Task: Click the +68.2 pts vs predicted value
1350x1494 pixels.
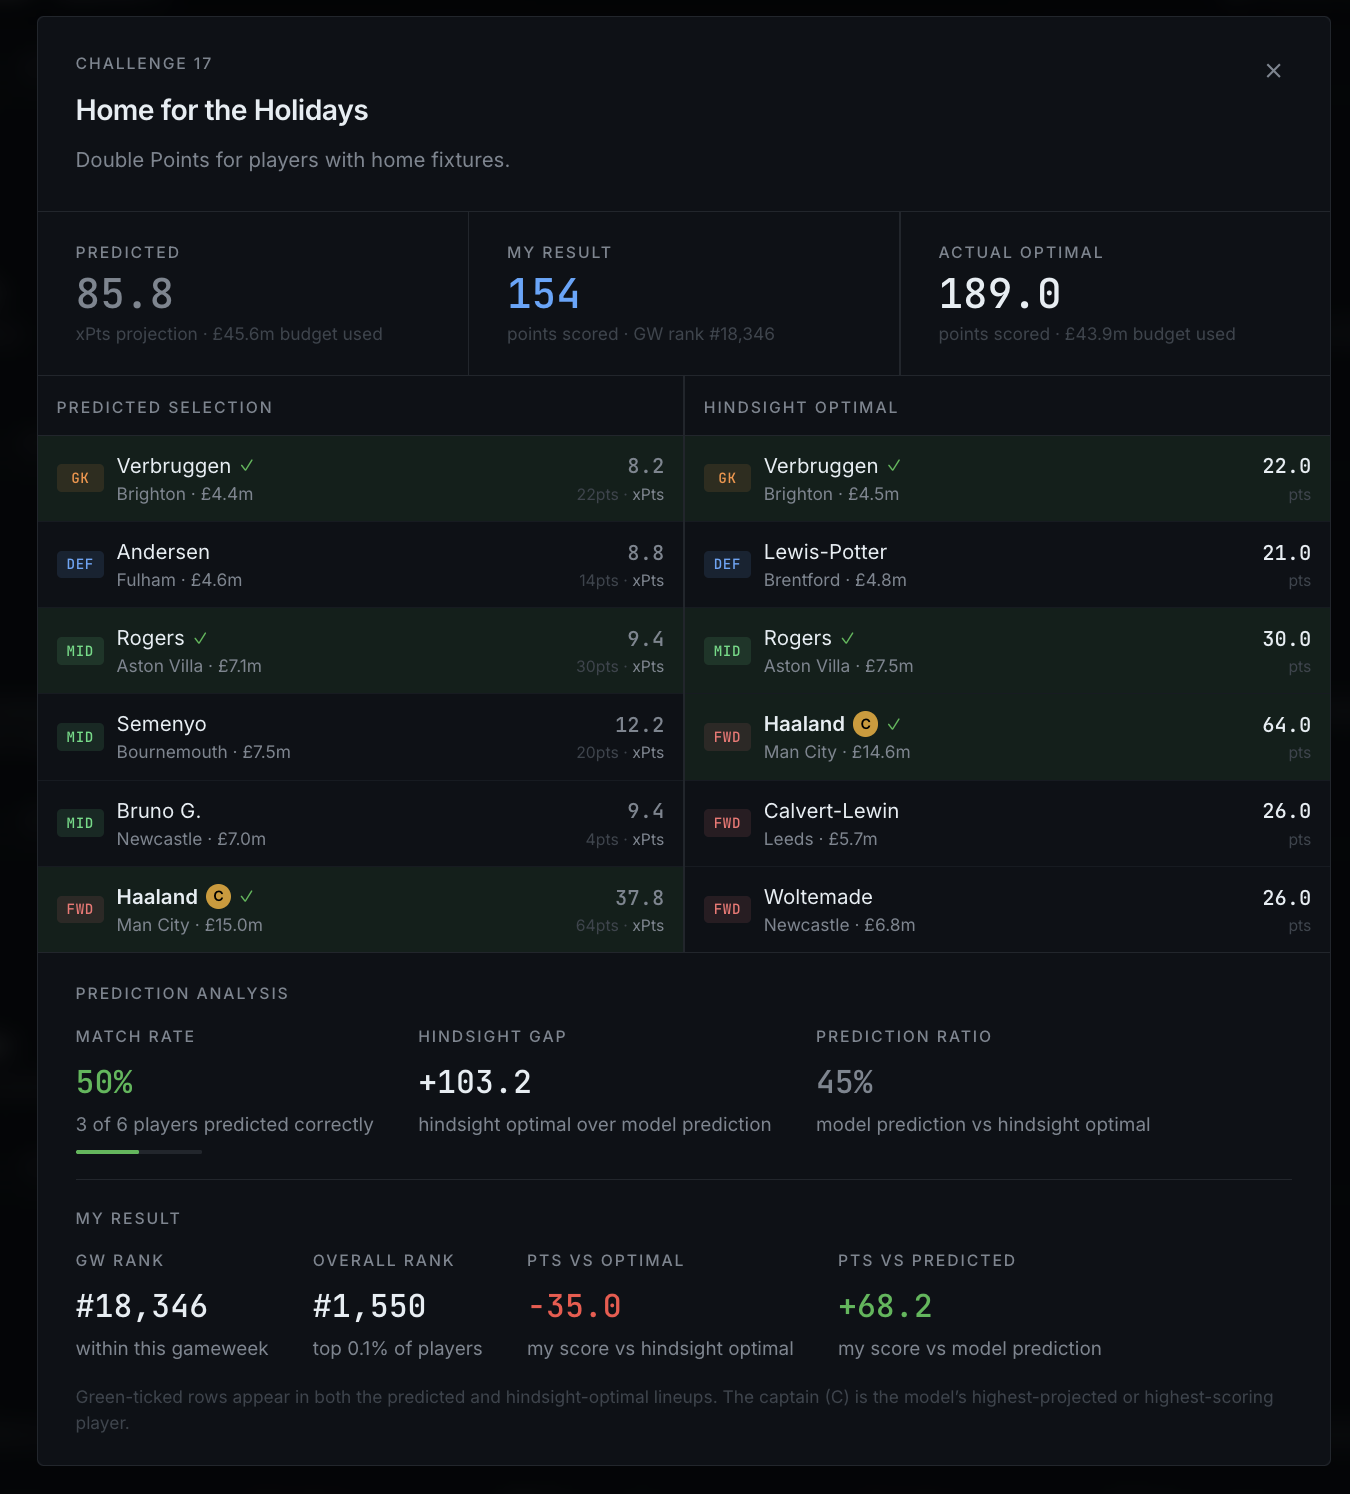Action: [885, 1306]
